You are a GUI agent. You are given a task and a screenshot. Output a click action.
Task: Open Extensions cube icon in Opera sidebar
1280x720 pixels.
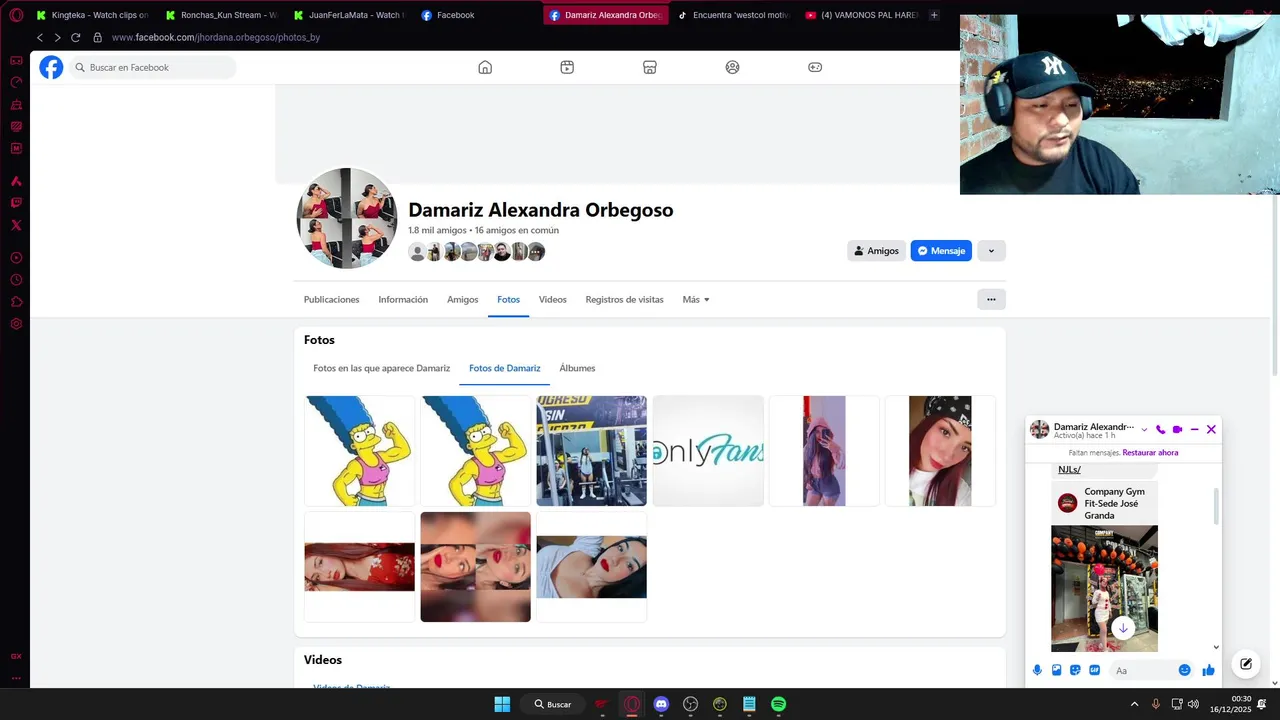click(16, 302)
